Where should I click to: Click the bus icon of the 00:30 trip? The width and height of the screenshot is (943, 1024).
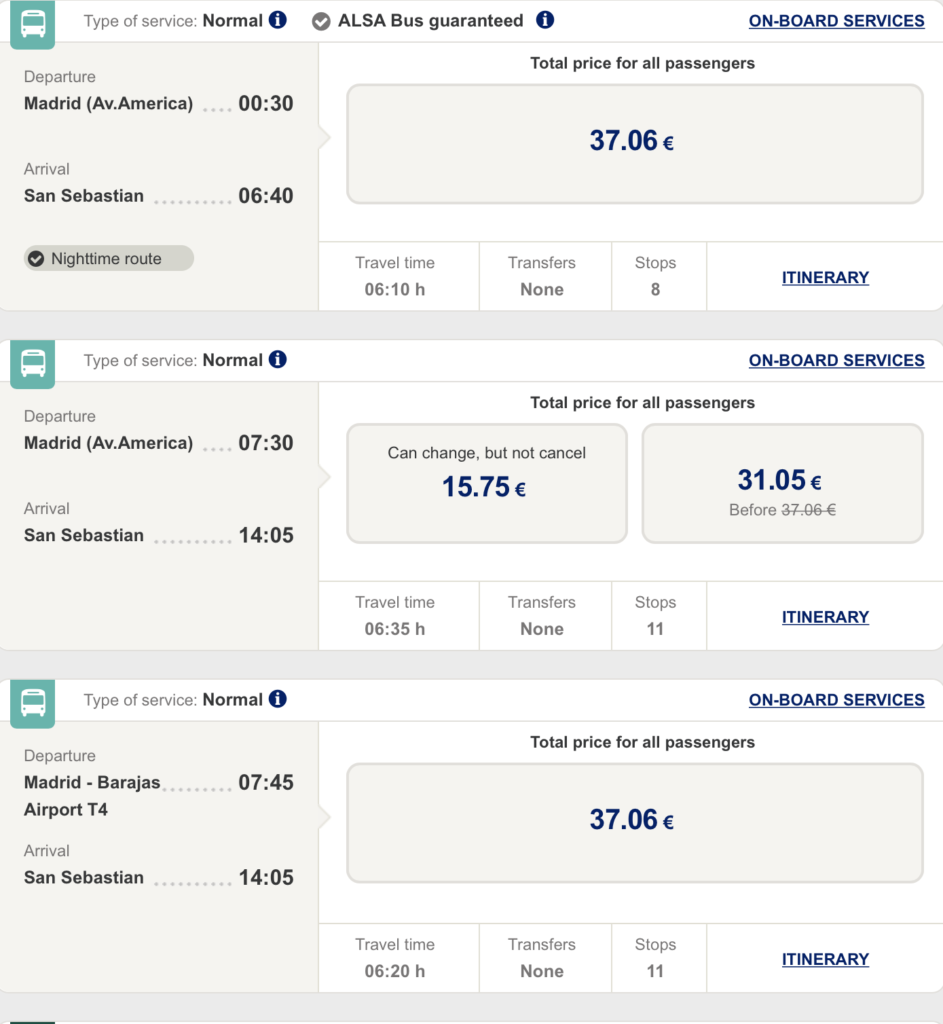point(33,24)
